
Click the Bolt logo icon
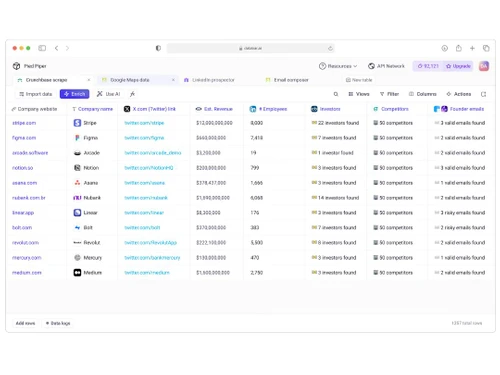[77, 228]
